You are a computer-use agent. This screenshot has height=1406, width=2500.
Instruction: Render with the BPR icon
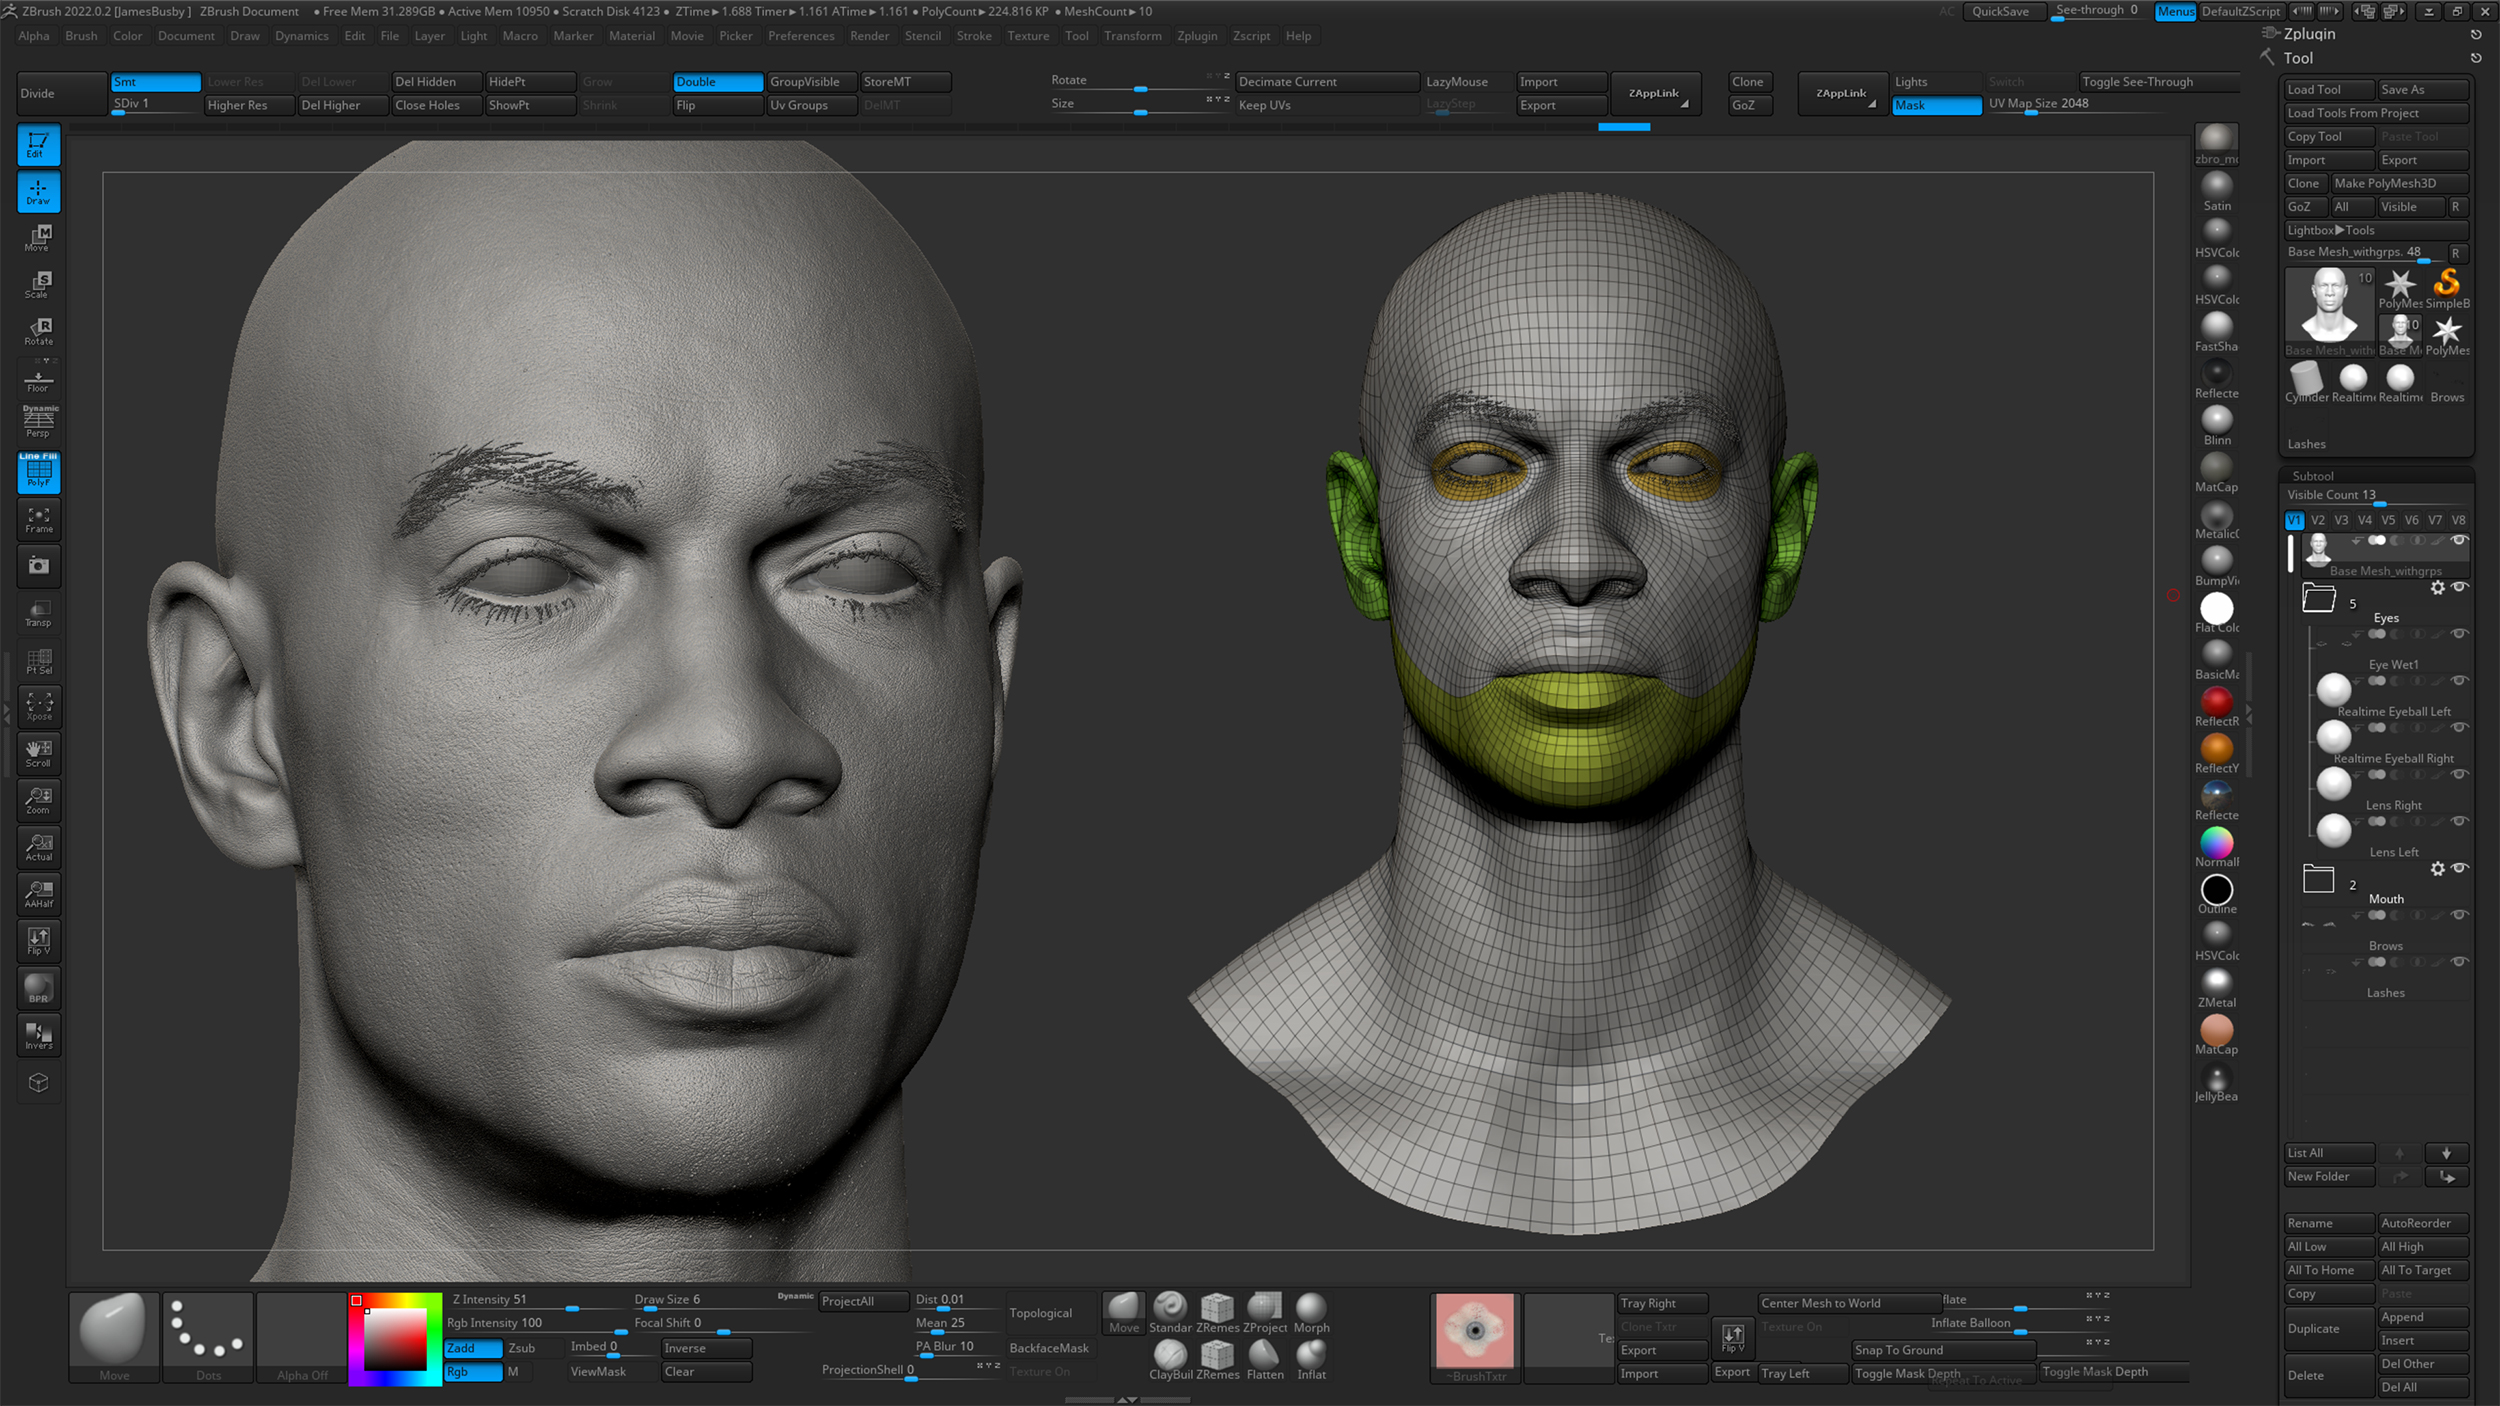coord(38,988)
